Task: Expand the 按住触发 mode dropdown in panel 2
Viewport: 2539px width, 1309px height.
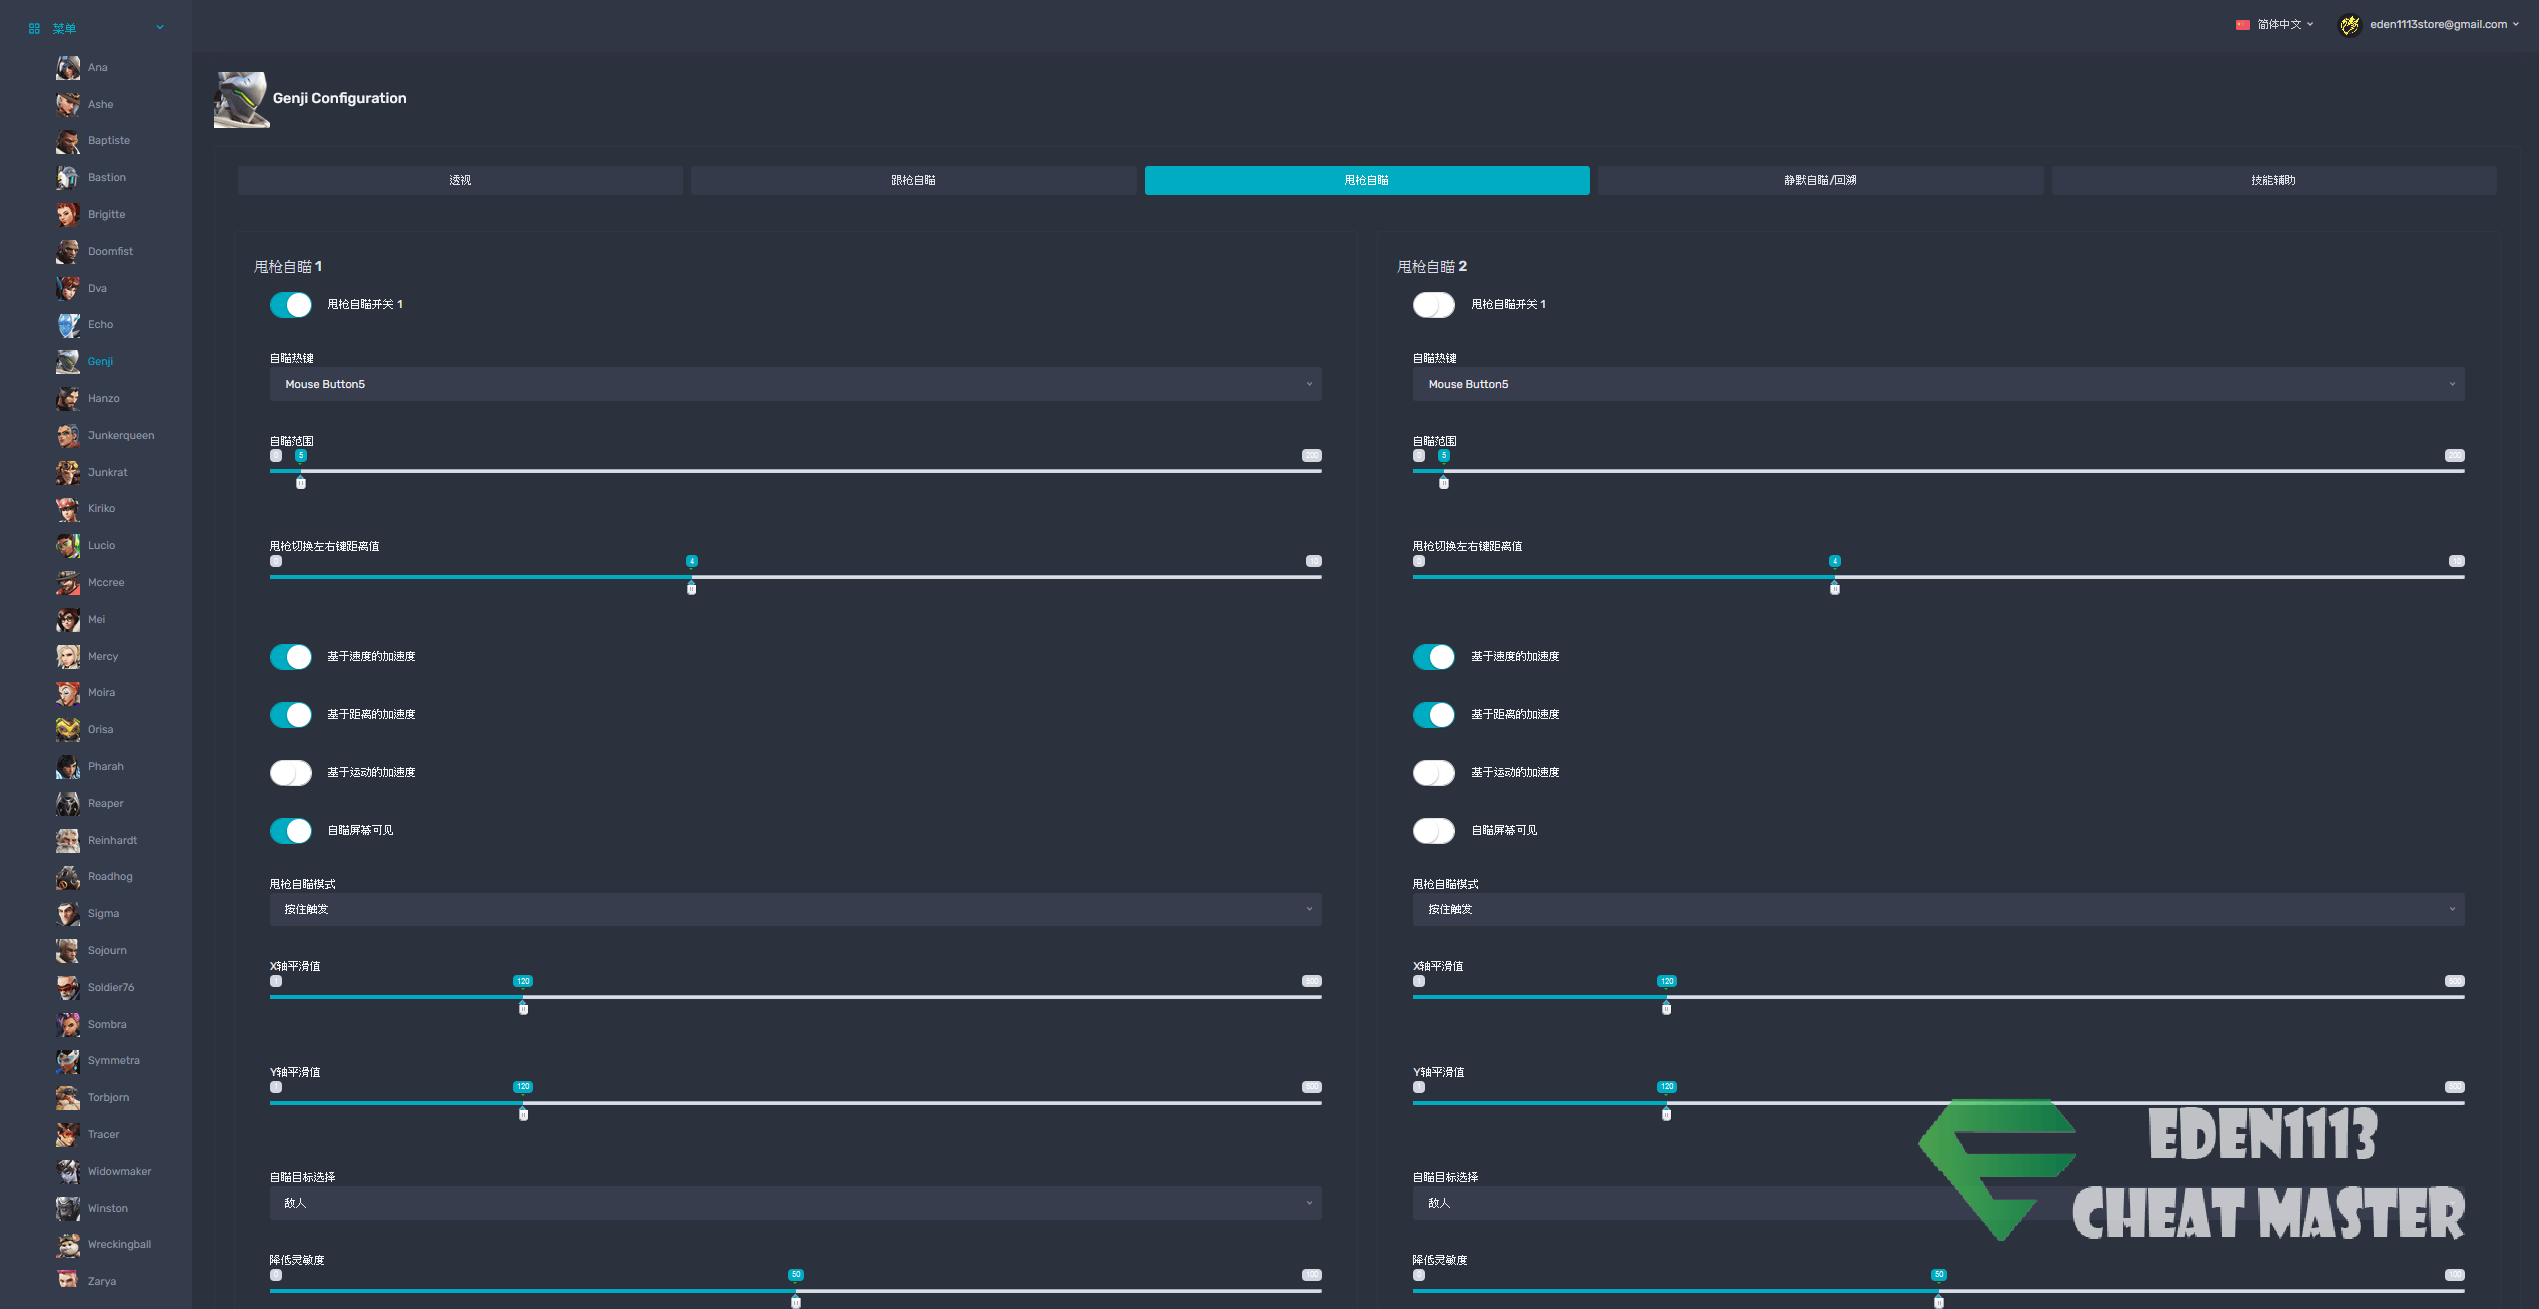Action: click(x=1938, y=909)
